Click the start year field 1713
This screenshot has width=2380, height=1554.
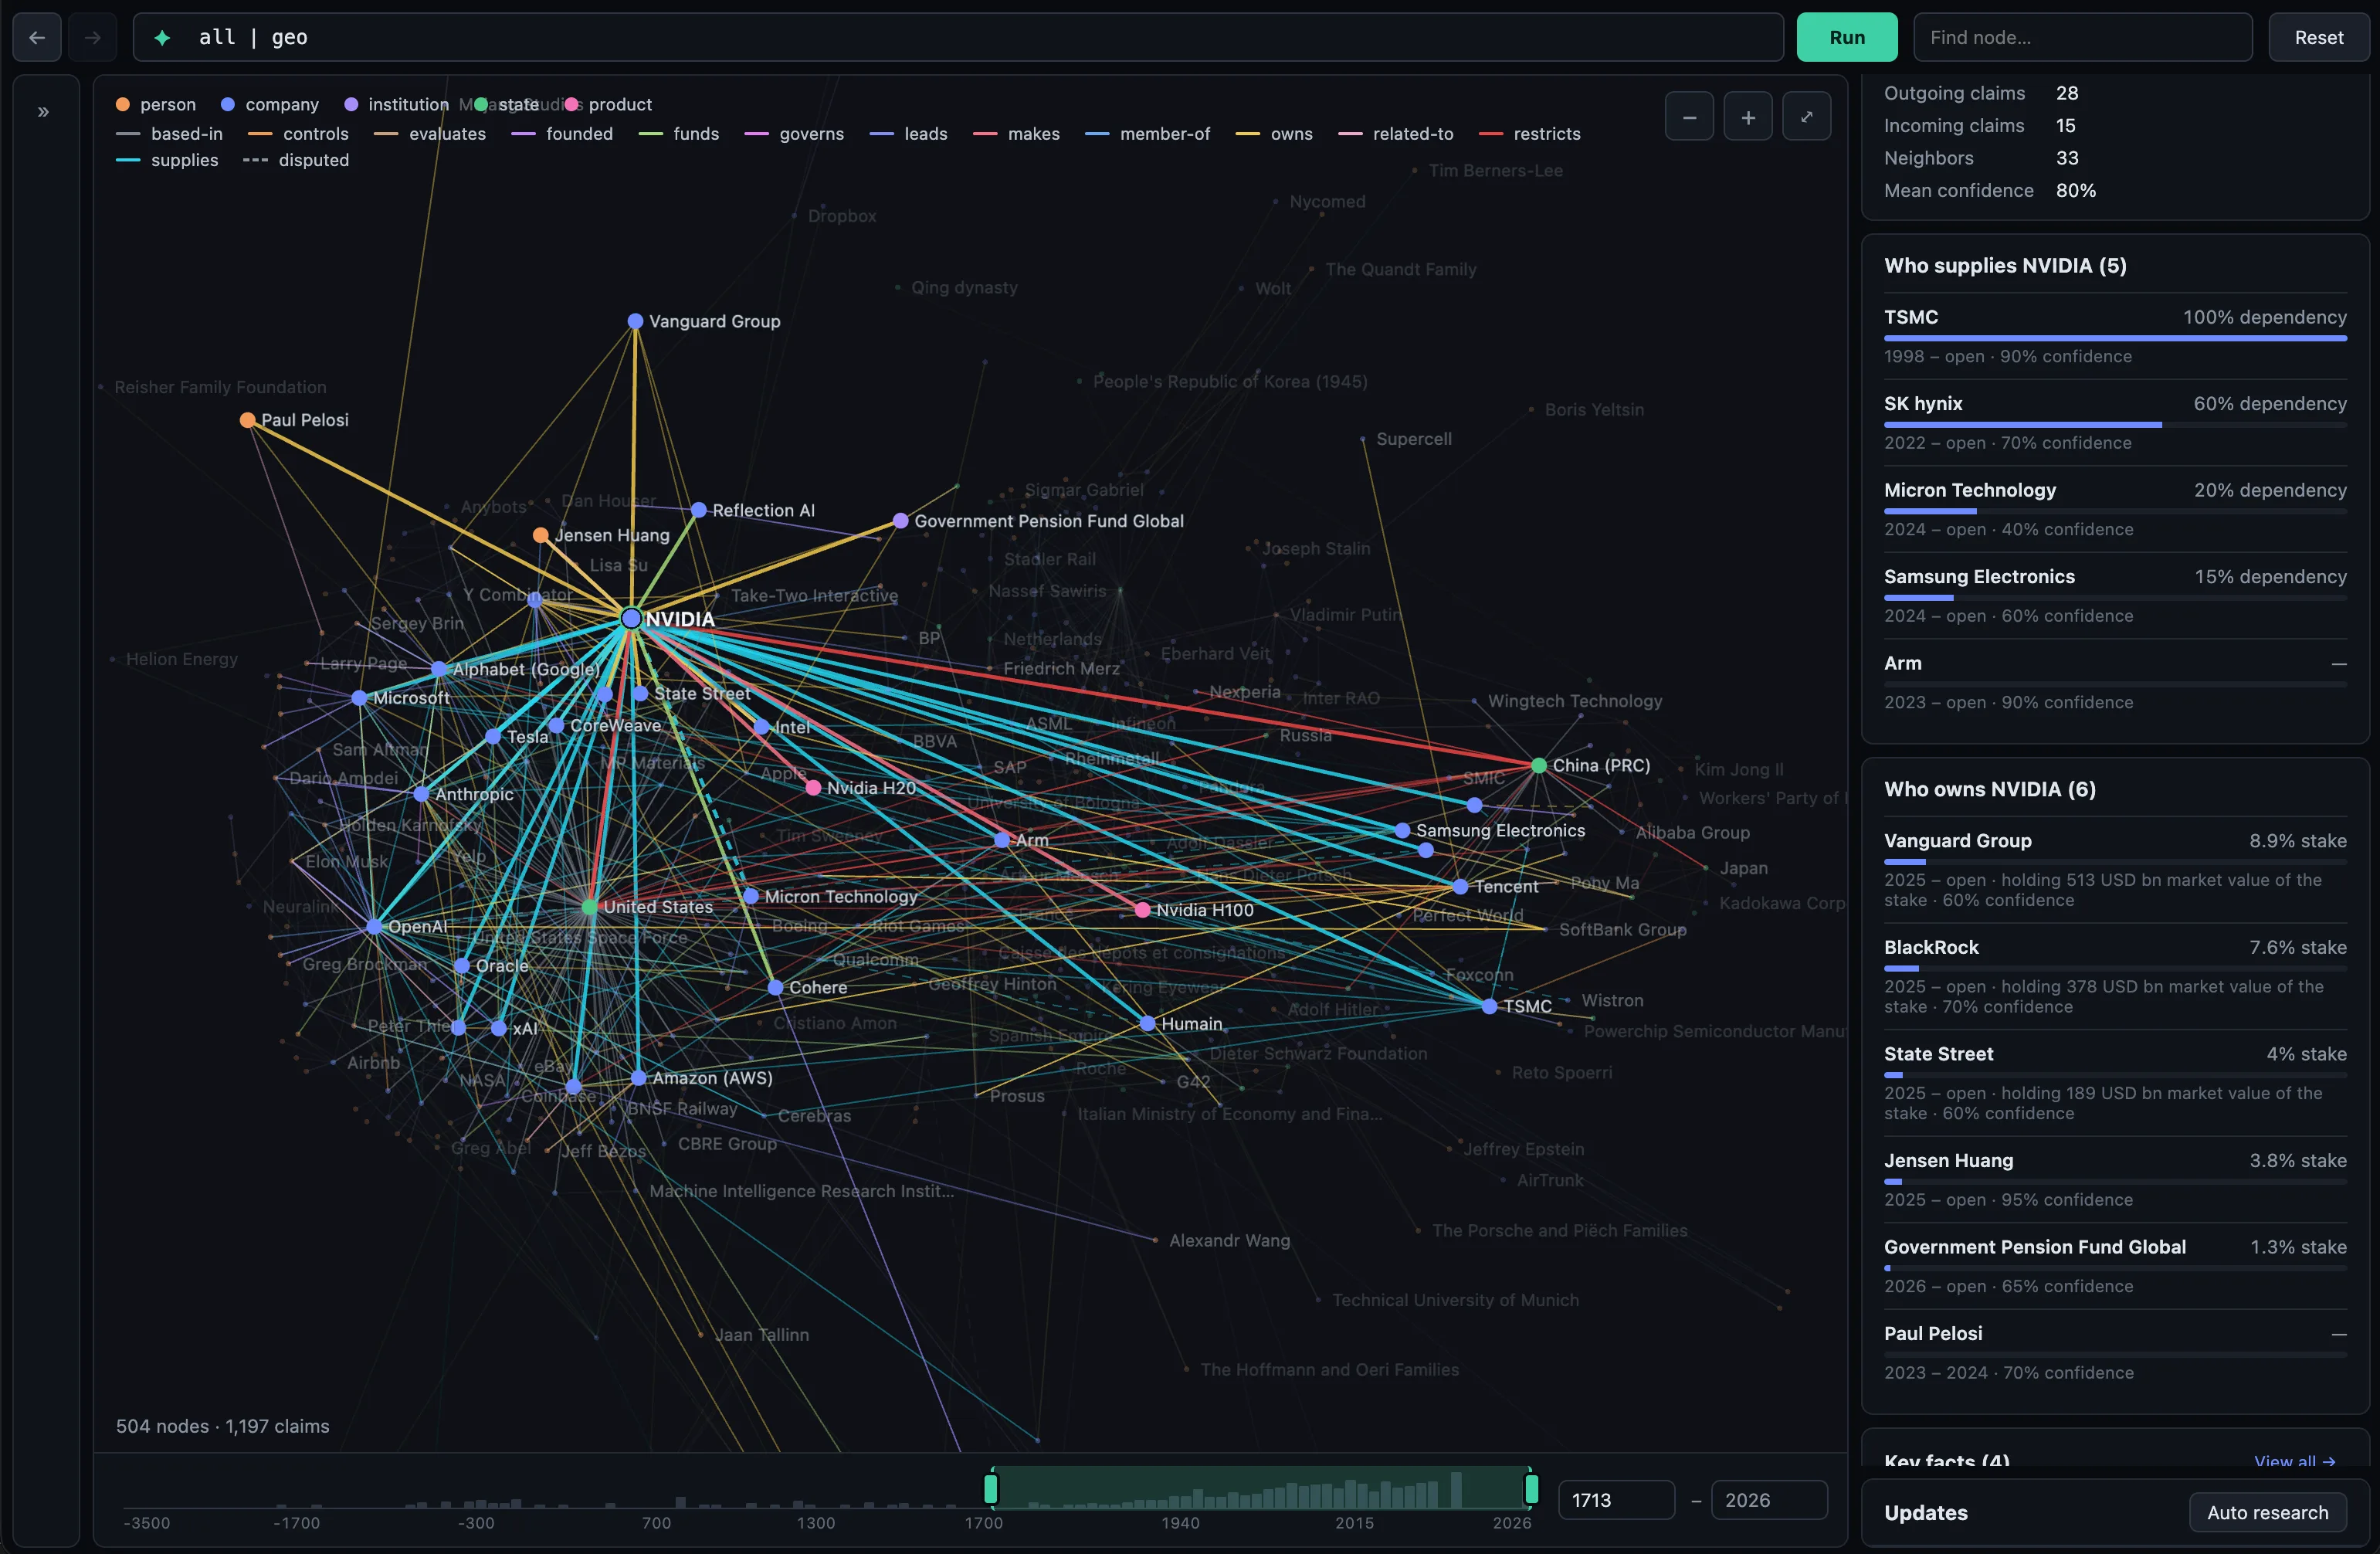[1616, 1500]
